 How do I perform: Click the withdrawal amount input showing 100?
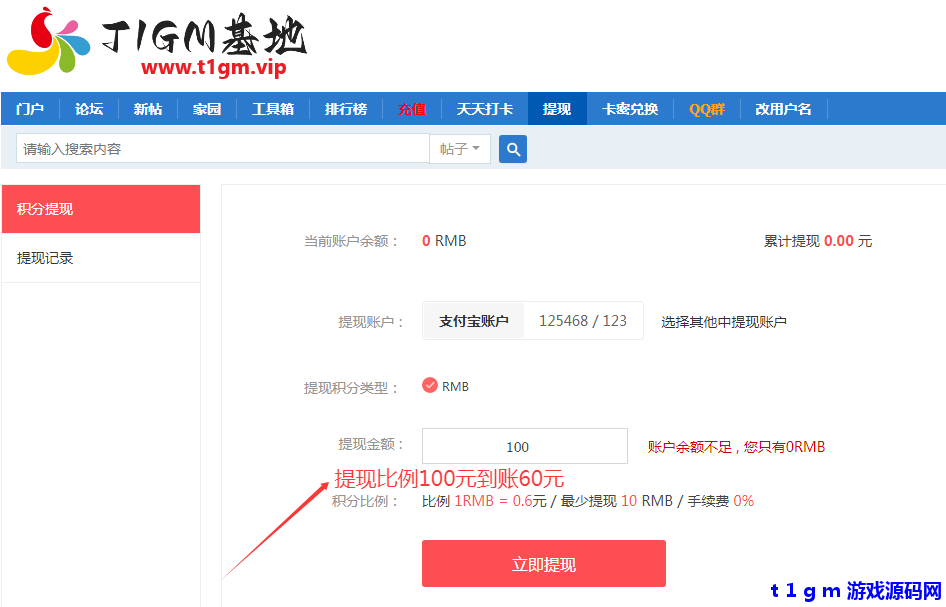(523, 445)
